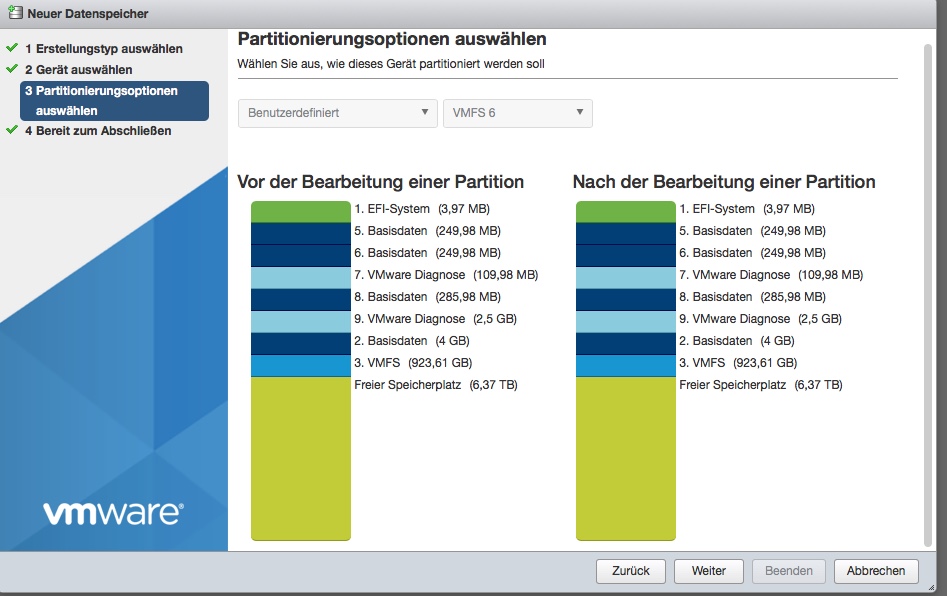Click green checkmark beside Bereit zum Abschließen
Image resolution: width=947 pixels, height=596 pixels.
[x=12, y=130]
